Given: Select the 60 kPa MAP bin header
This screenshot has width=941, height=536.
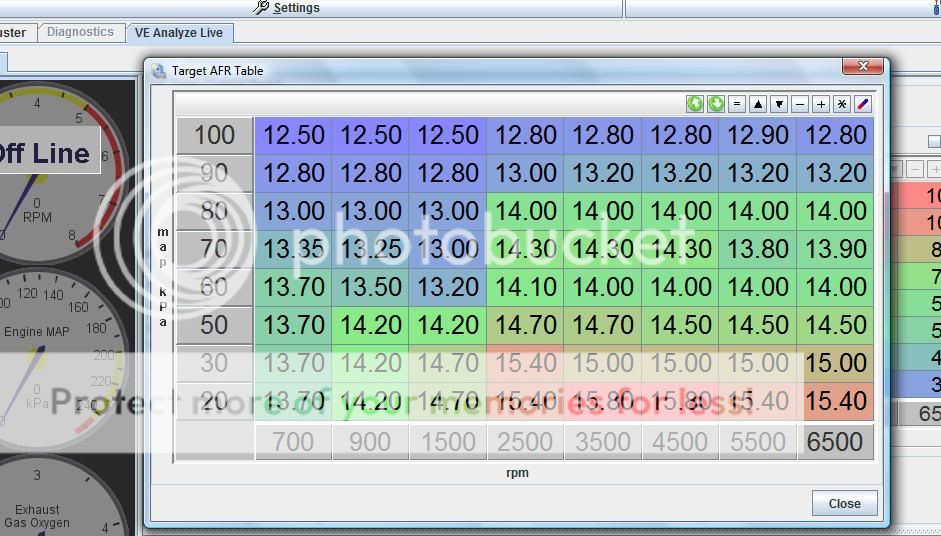Looking at the screenshot, I should pyautogui.click(x=214, y=287).
